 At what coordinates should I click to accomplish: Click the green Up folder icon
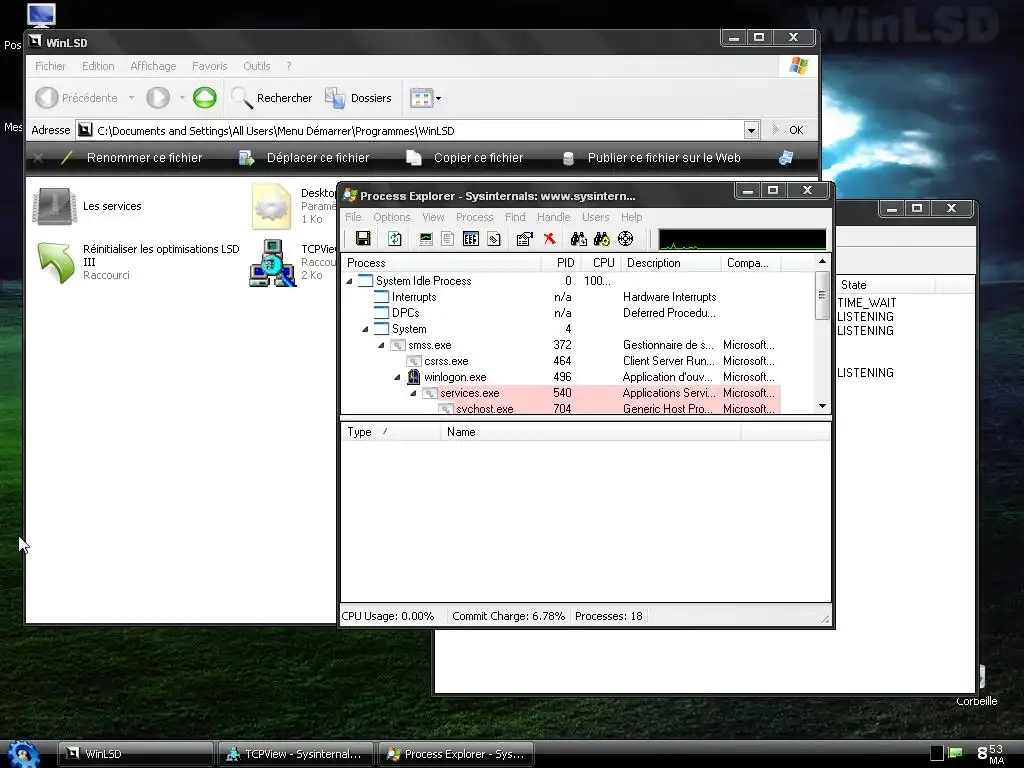coord(204,98)
